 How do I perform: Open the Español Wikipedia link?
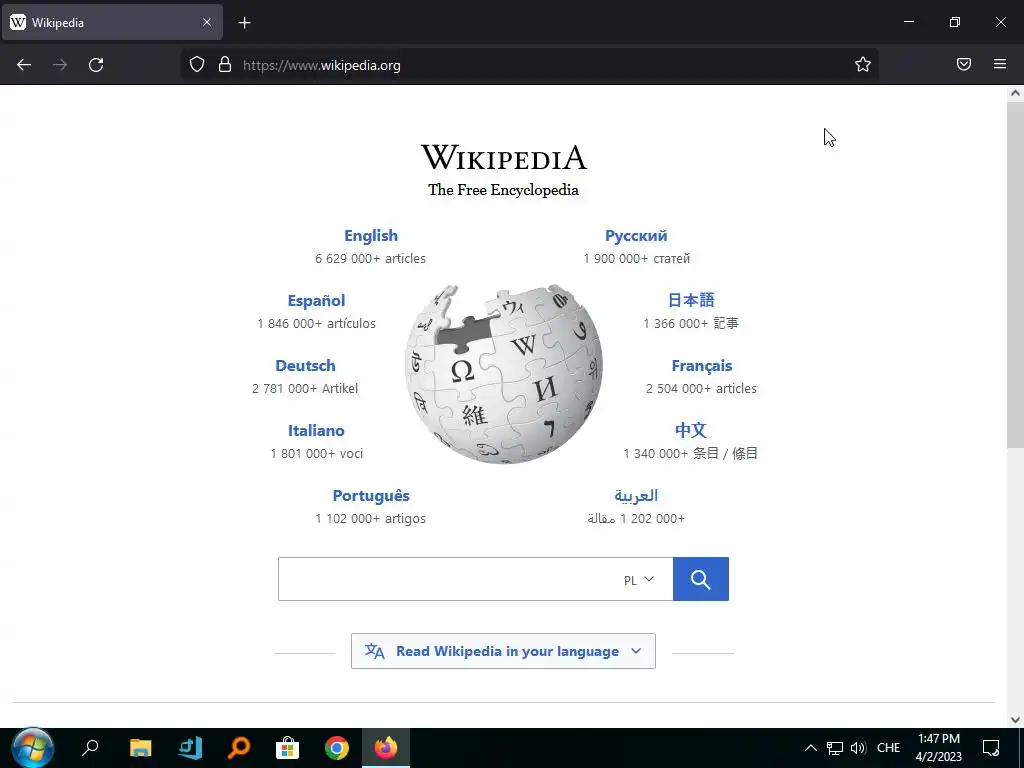316,300
